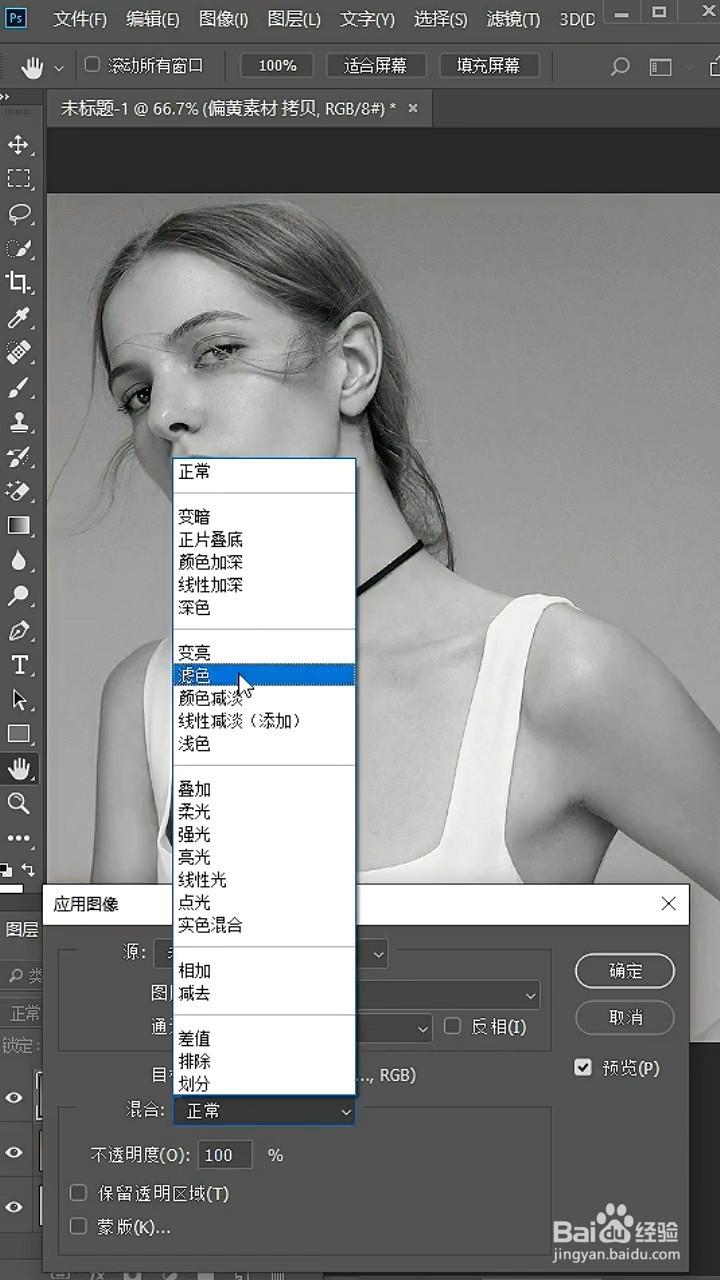
Task: Toggle the 反相(I) checkbox
Action: tap(452, 1026)
